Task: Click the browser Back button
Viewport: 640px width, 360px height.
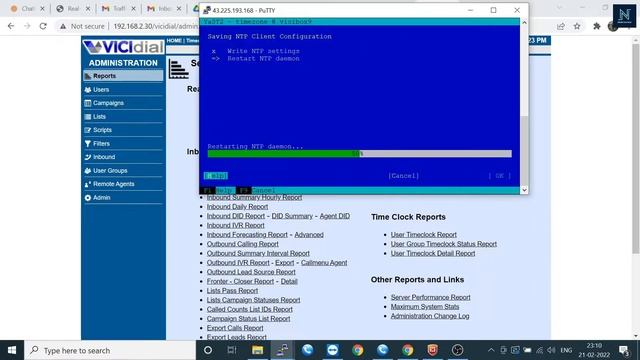Action: (x=11, y=26)
